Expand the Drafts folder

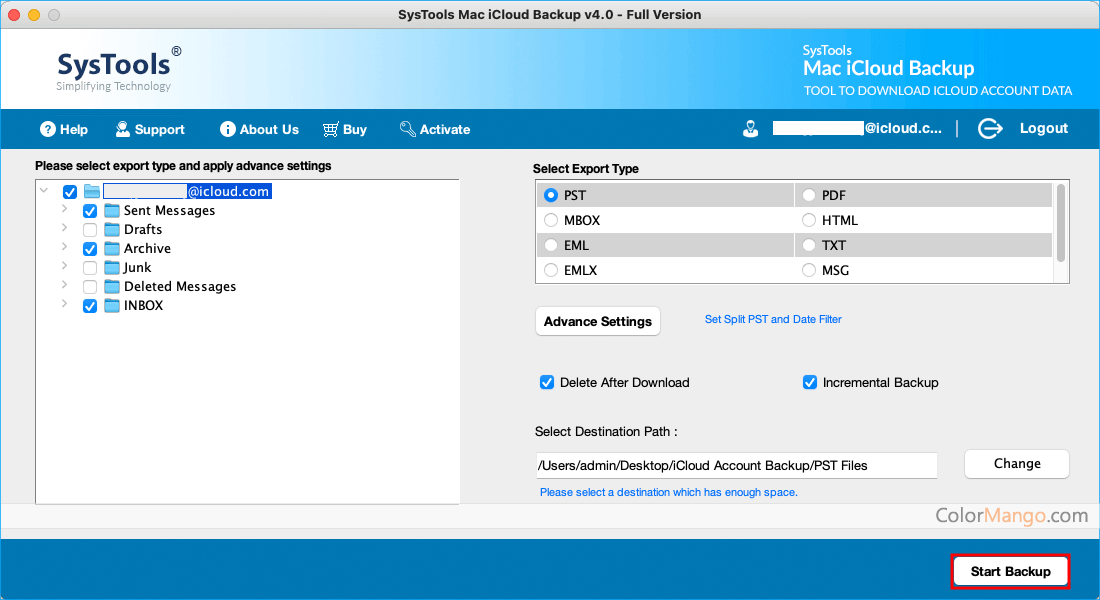(x=64, y=227)
